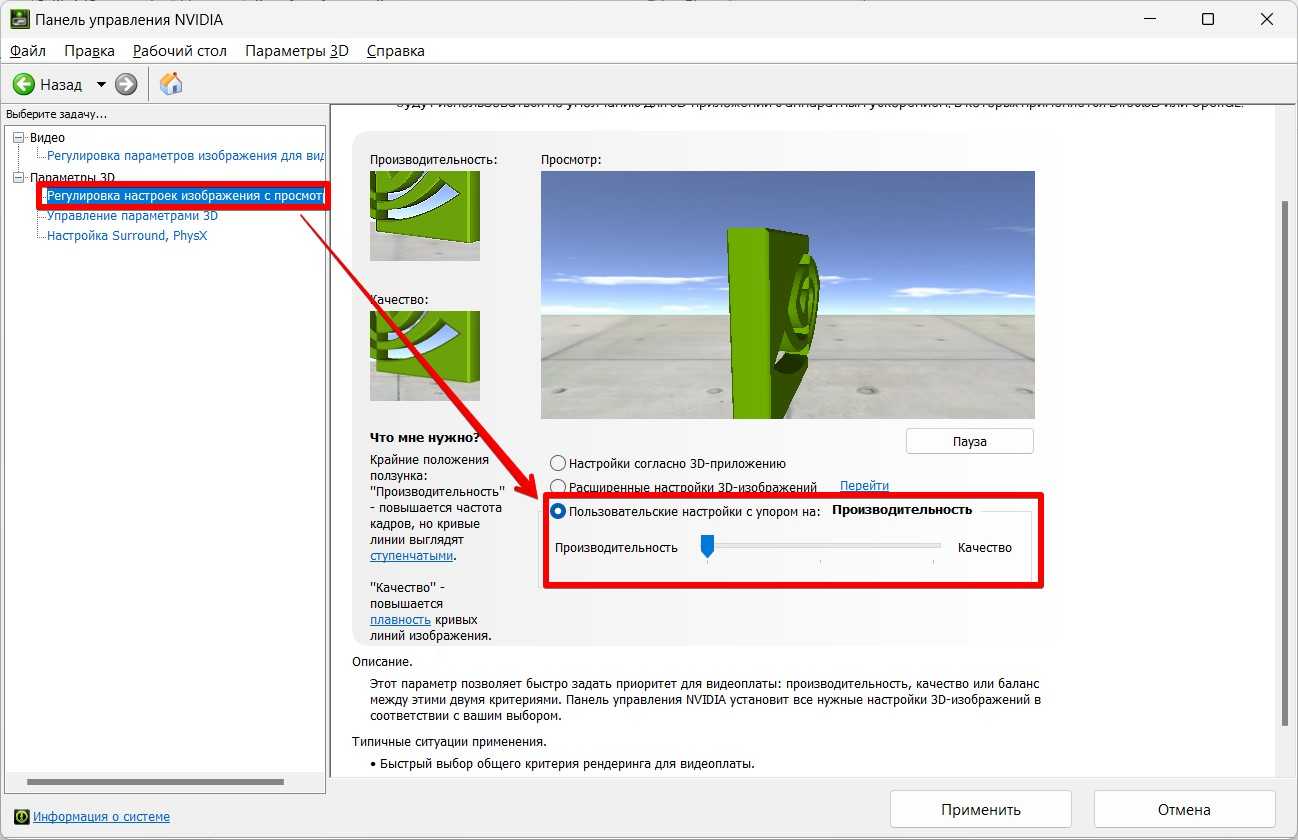Viewport: 1298px width, 840px height.
Task: Close the NVIDIA control panel window
Action: click(x=1269, y=19)
